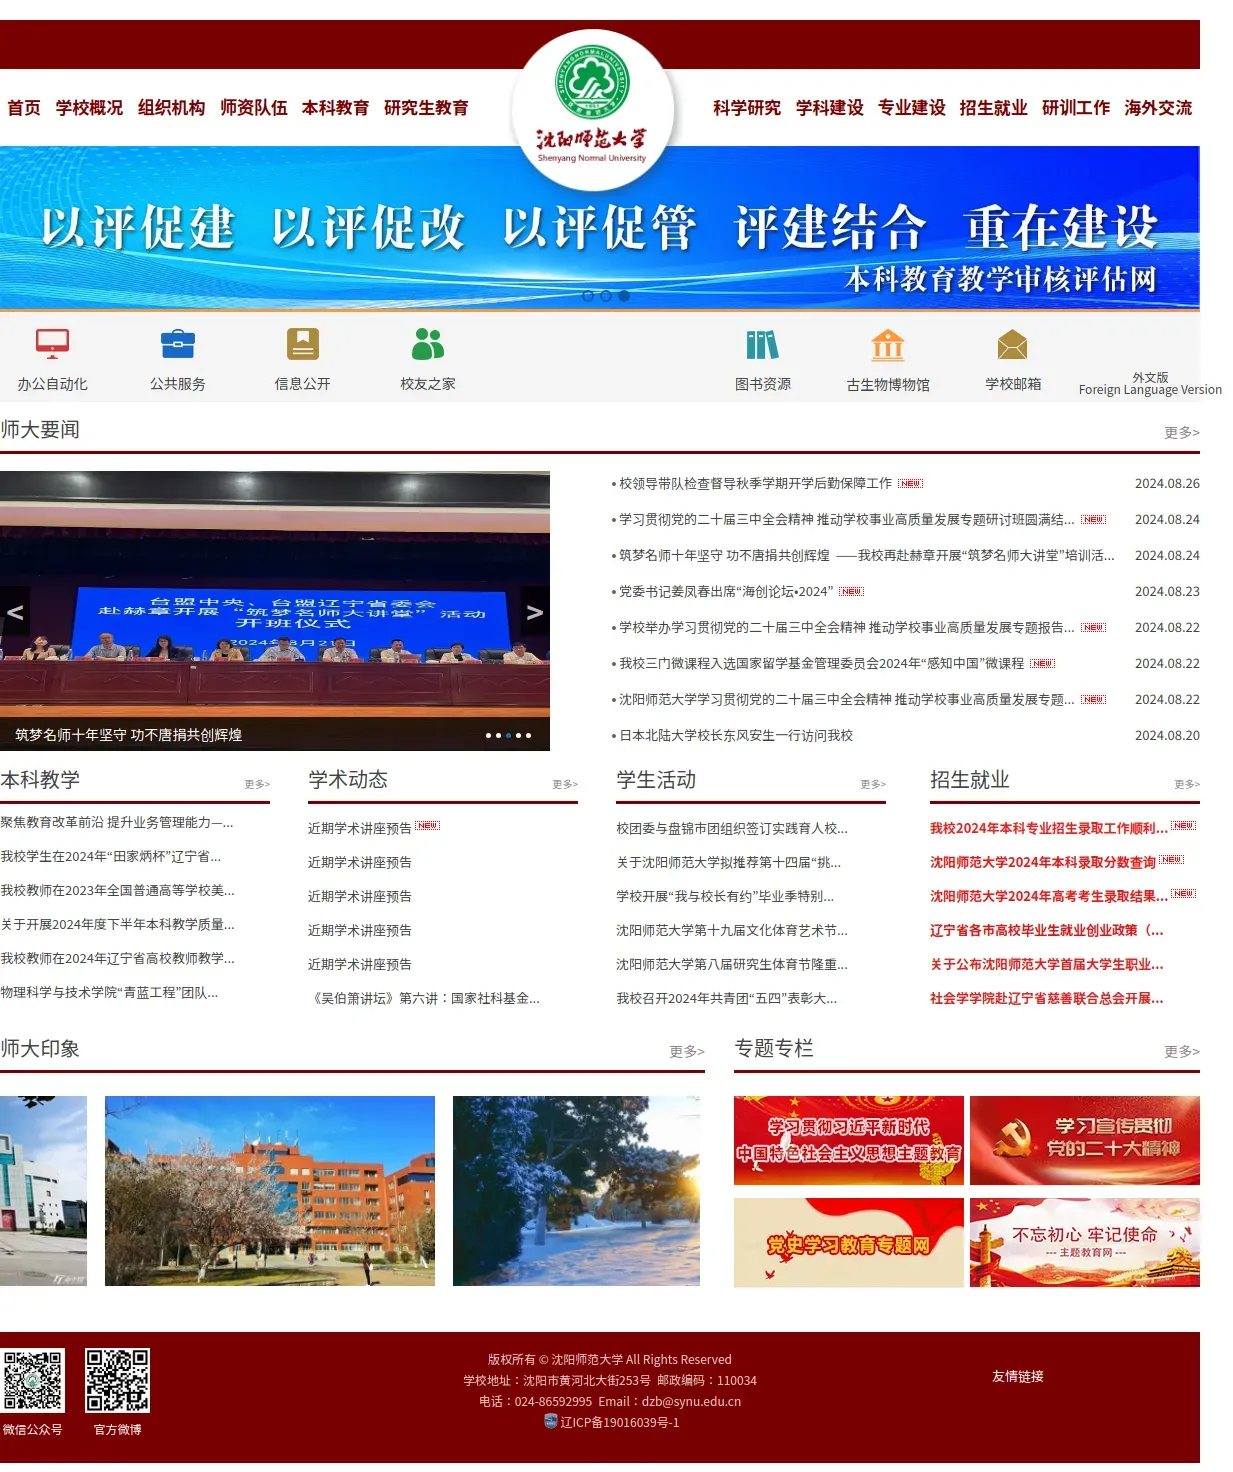1233x1472 pixels.
Task: Select first dot of news photo slider
Action: (x=488, y=735)
